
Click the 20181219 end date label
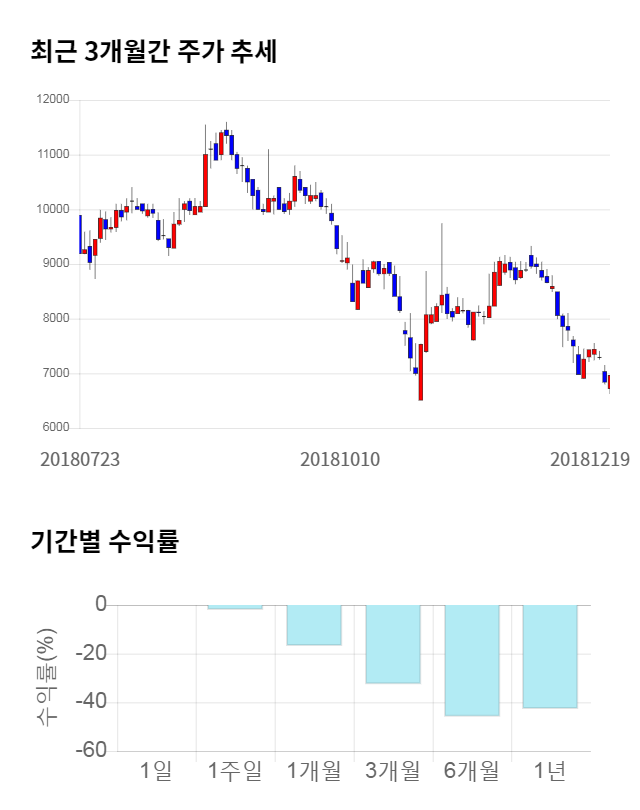[x=590, y=460]
